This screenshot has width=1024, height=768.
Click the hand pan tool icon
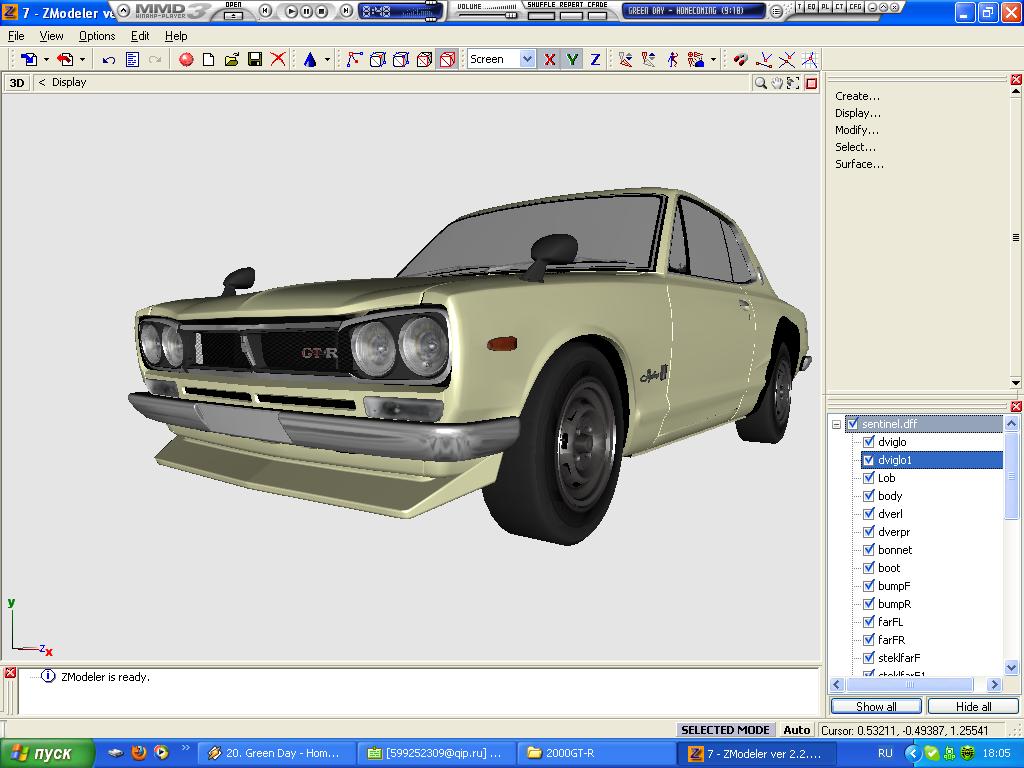pos(777,83)
